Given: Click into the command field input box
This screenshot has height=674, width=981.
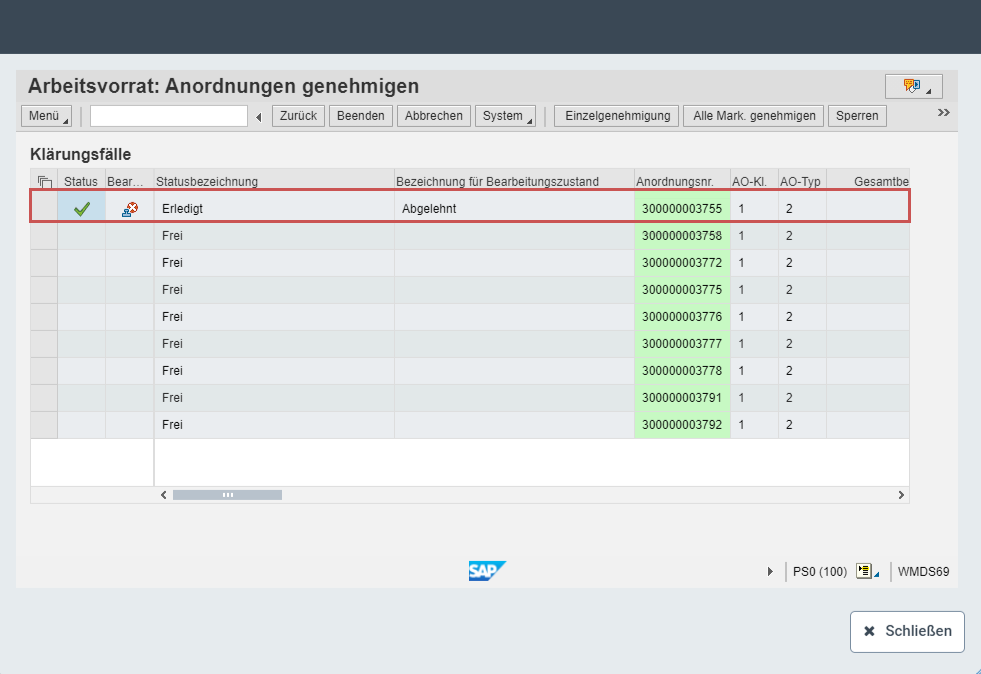Looking at the screenshot, I should click(x=168, y=115).
